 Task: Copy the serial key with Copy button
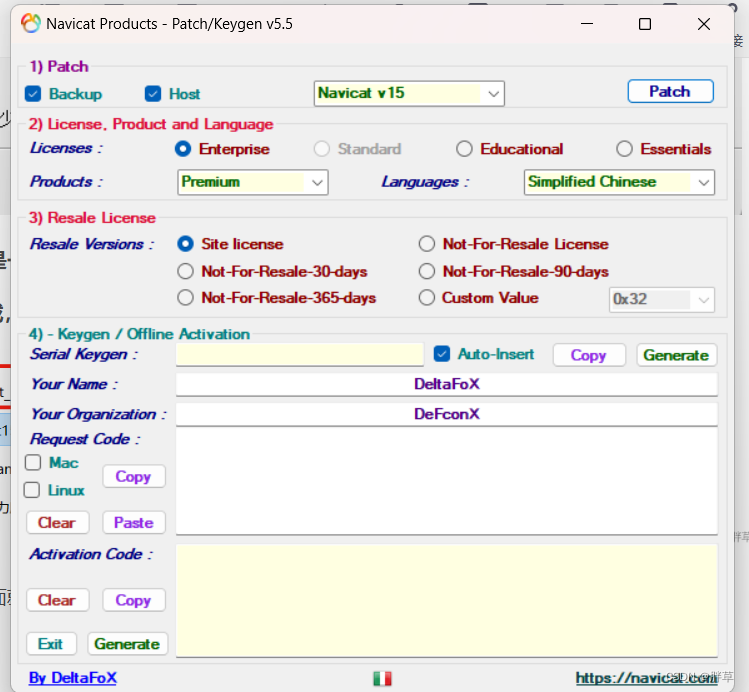[589, 355]
